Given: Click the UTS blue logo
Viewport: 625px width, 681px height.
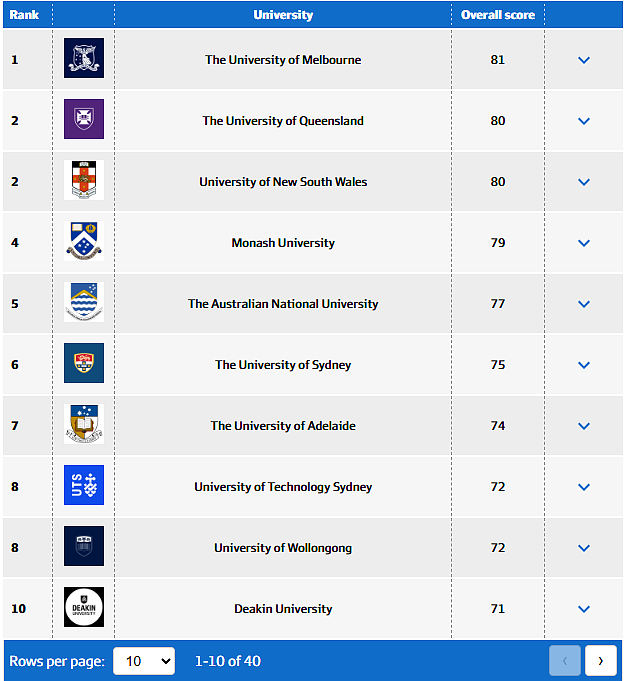Looking at the screenshot, I should click(x=84, y=485).
